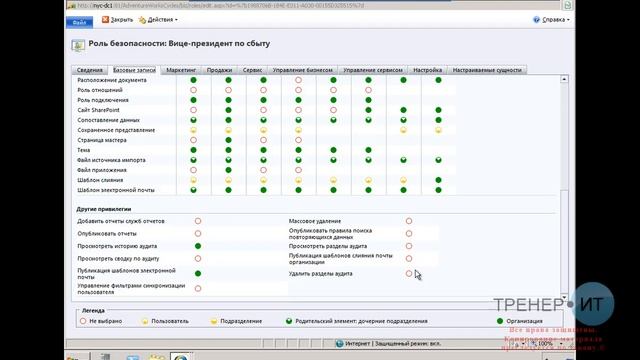Click the Сопоставление данных row label
640x360 pixels.
pos(109,120)
